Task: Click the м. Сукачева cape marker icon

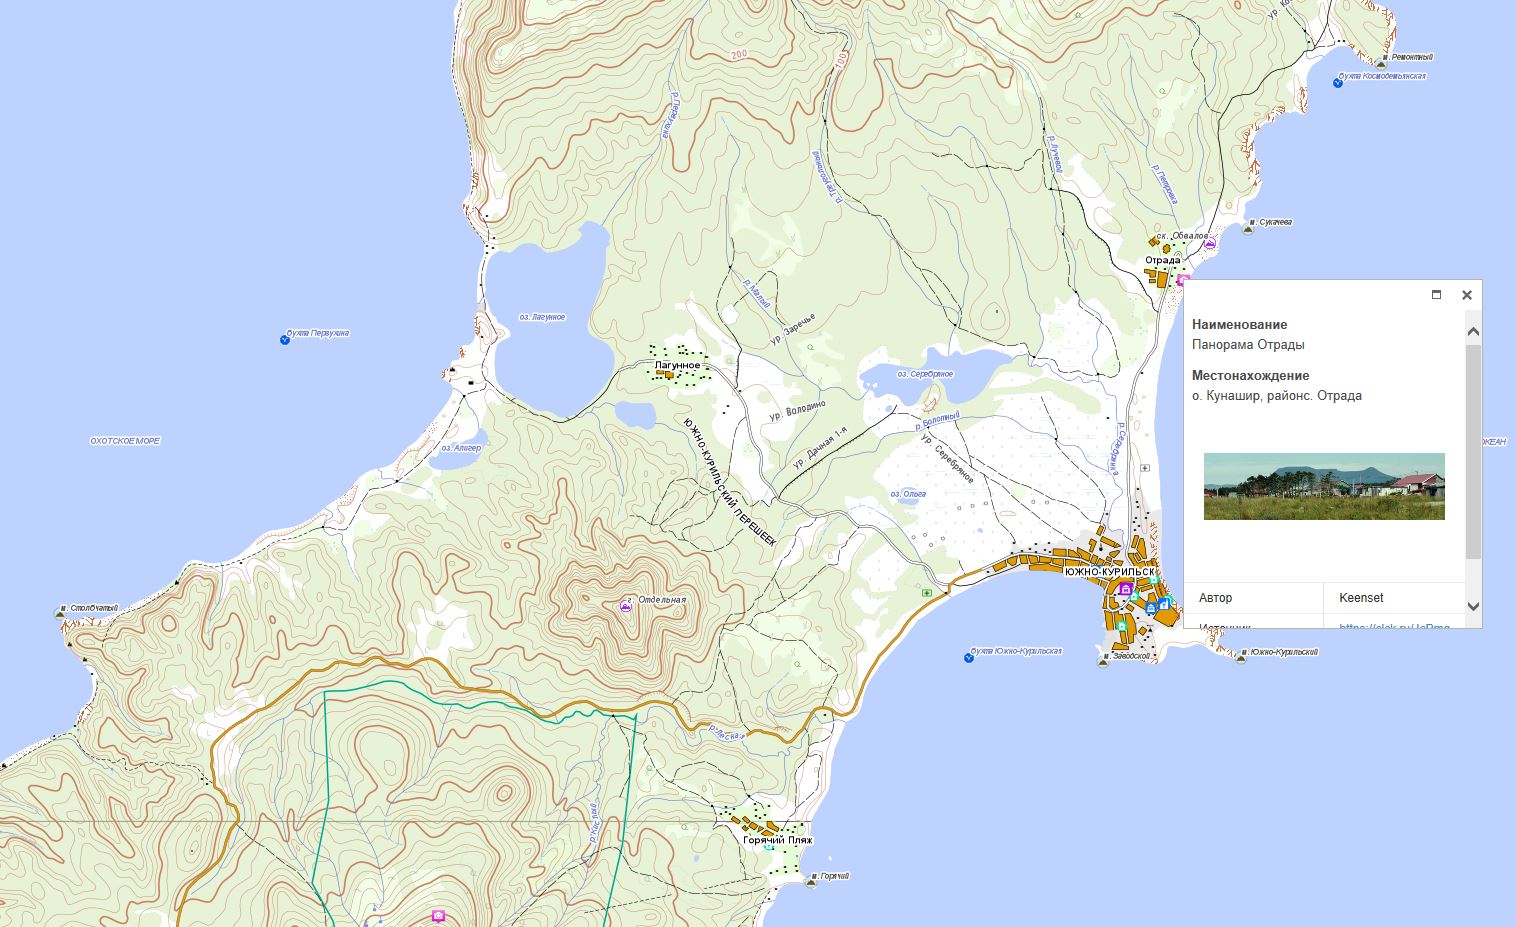Action: [x=1248, y=229]
